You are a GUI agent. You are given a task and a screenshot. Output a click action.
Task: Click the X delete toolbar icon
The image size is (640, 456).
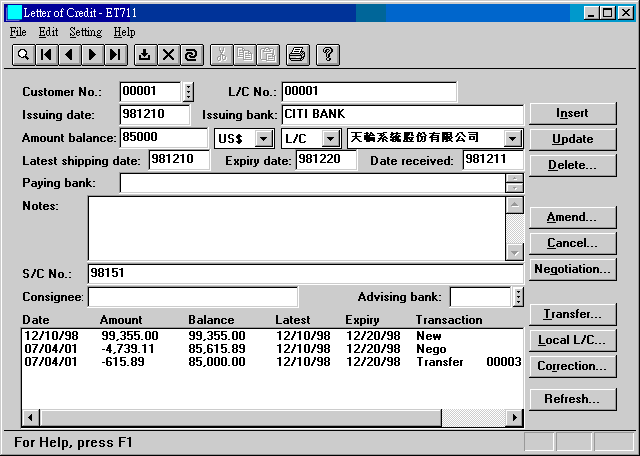tap(168, 55)
